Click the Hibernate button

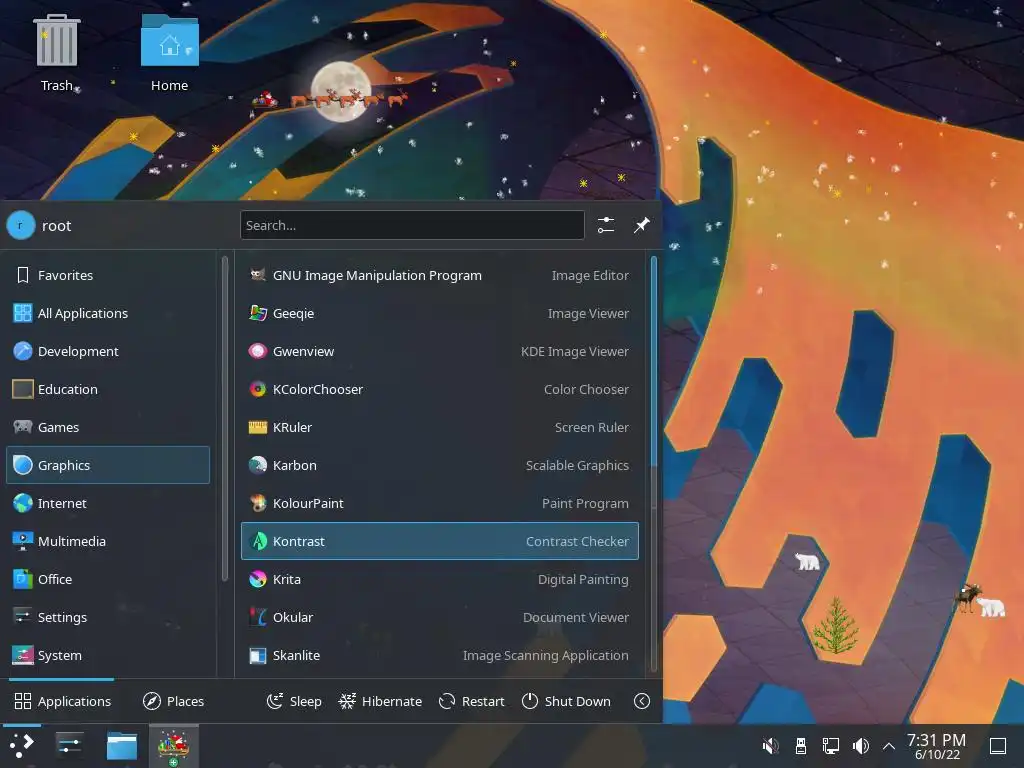point(380,701)
